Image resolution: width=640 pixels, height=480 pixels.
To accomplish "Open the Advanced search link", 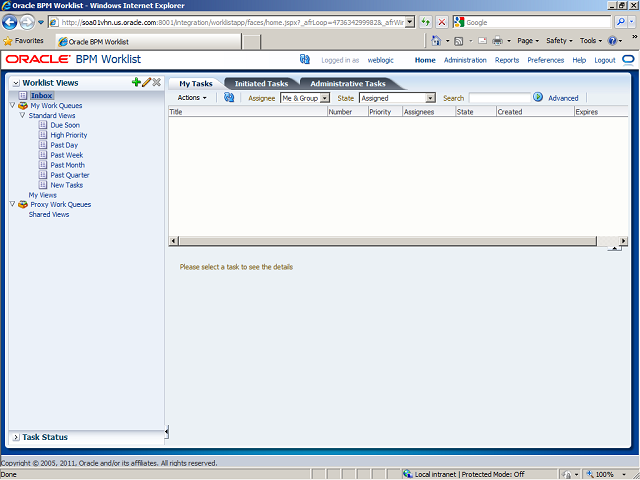I will 563,98.
